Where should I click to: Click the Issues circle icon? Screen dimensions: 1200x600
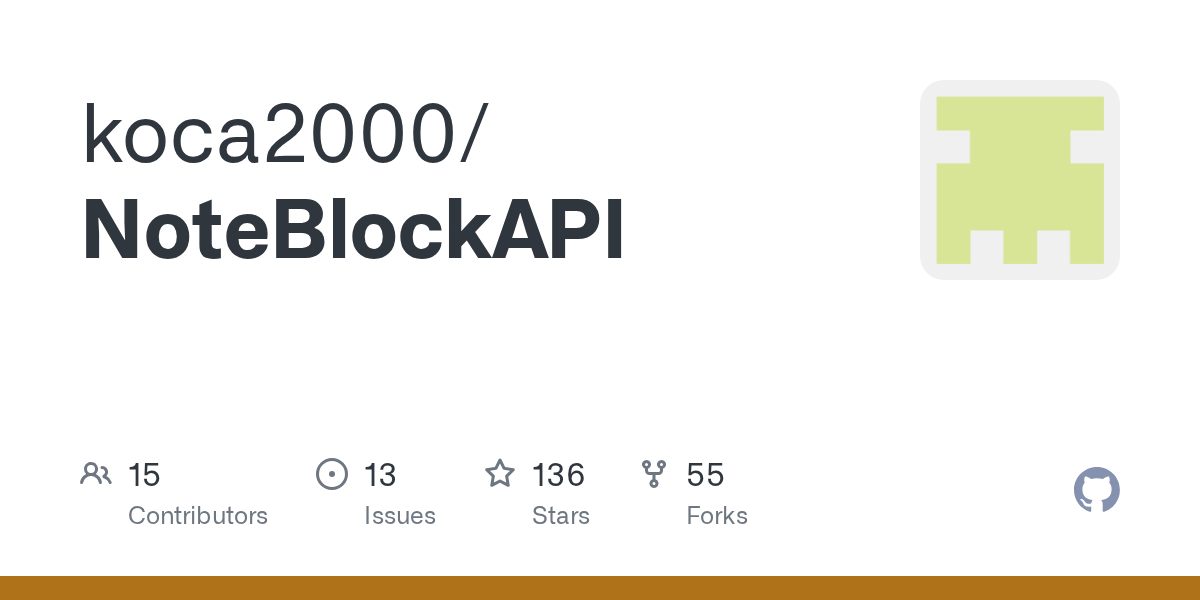tap(332, 474)
